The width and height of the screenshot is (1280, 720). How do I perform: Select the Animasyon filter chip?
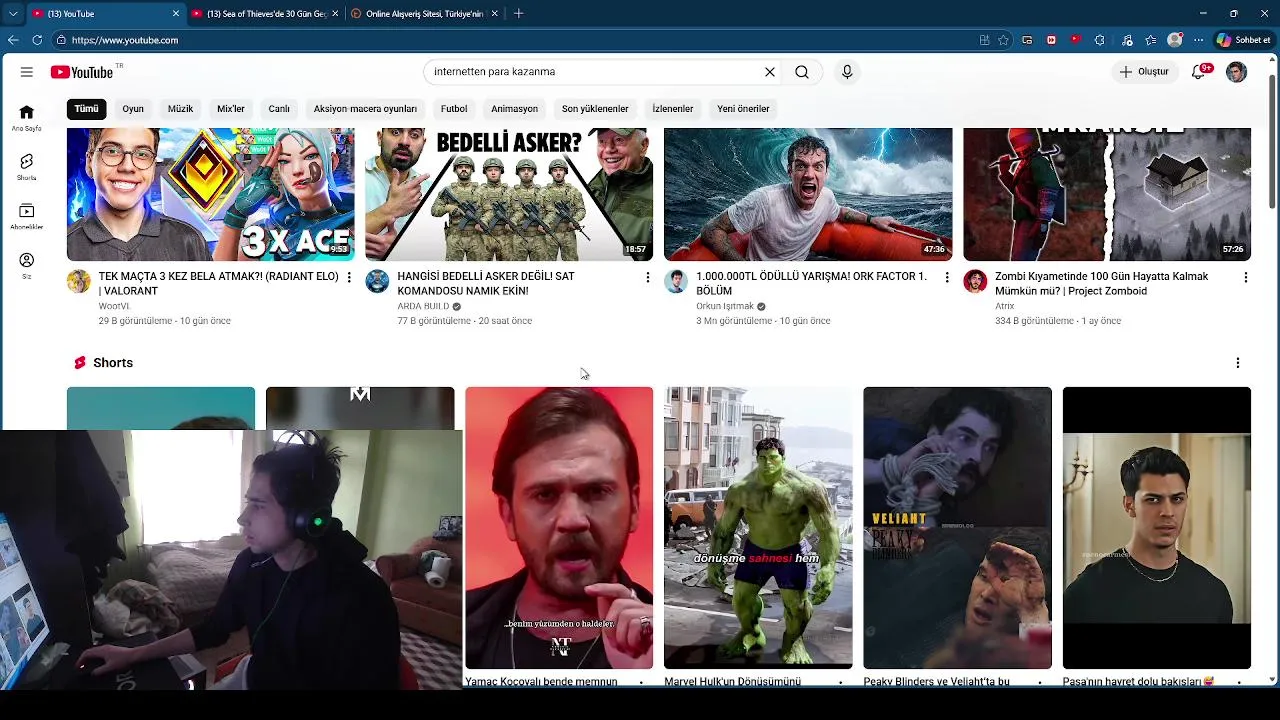click(514, 109)
